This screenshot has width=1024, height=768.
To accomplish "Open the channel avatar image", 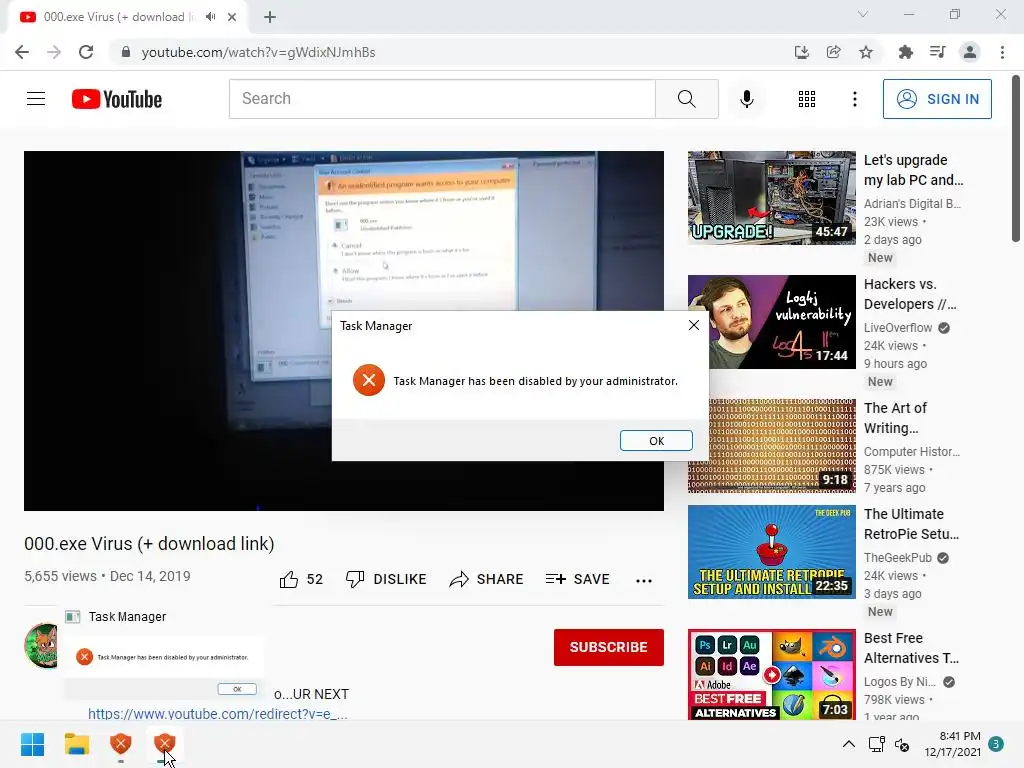I will 41,645.
